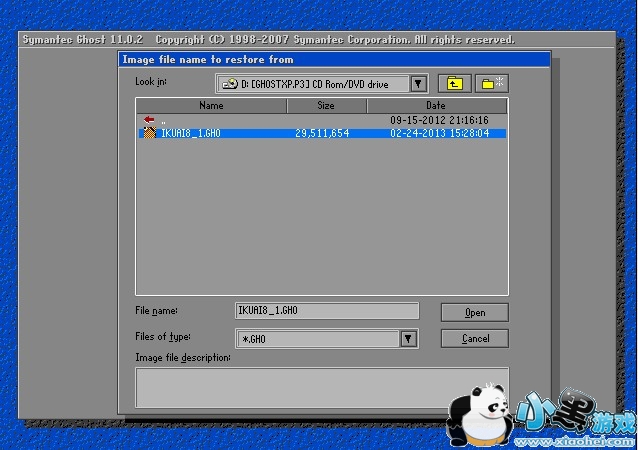Select the IKUAI8_1.GHO file name
Screen dimensions: 638x450
tap(191, 133)
